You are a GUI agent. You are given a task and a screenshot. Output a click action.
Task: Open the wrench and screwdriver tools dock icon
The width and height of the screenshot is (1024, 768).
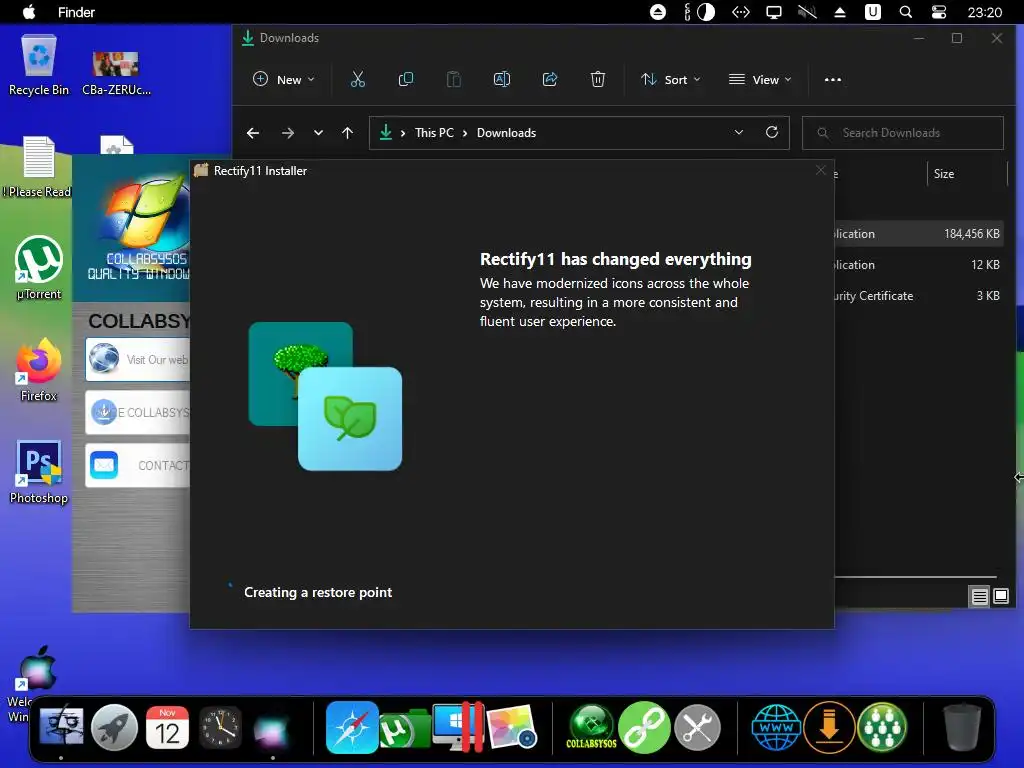pyautogui.click(x=697, y=727)
